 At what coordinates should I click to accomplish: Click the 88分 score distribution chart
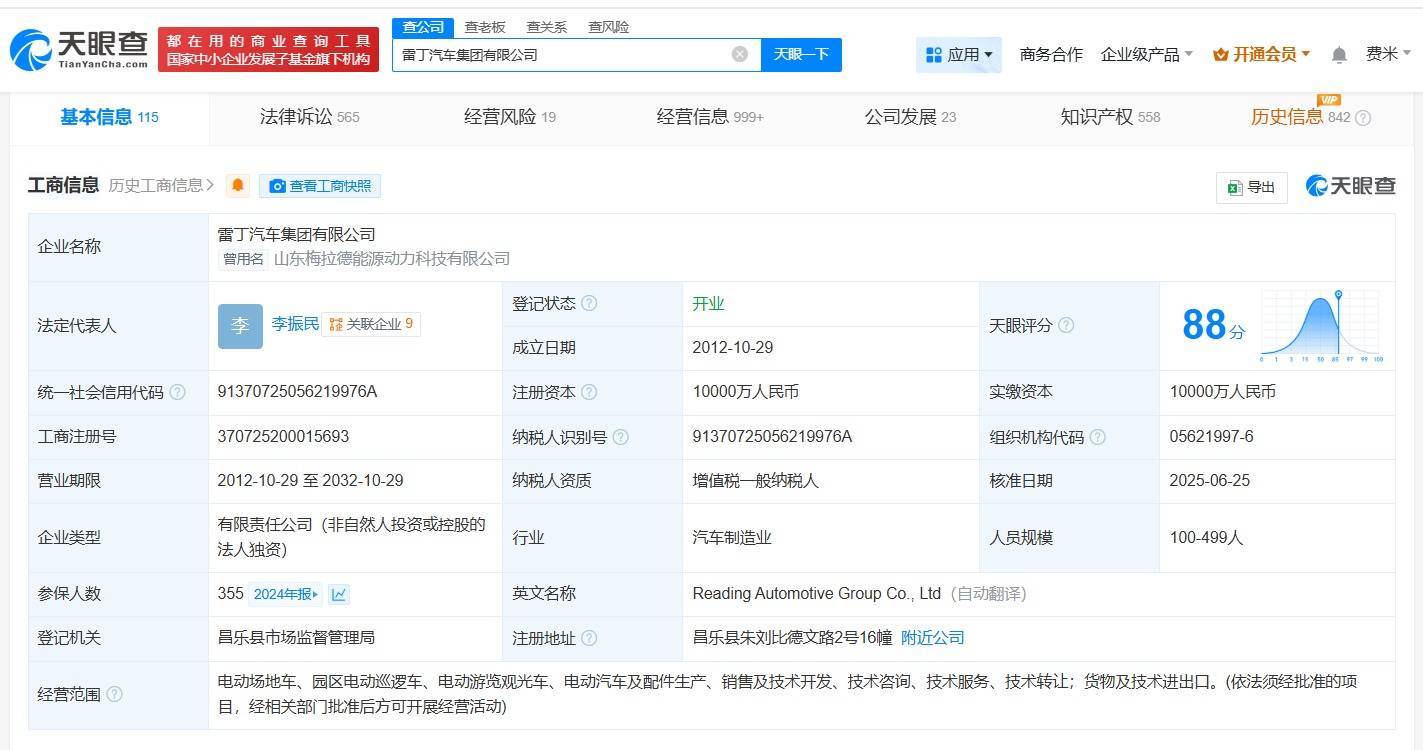pos(1321,325)
